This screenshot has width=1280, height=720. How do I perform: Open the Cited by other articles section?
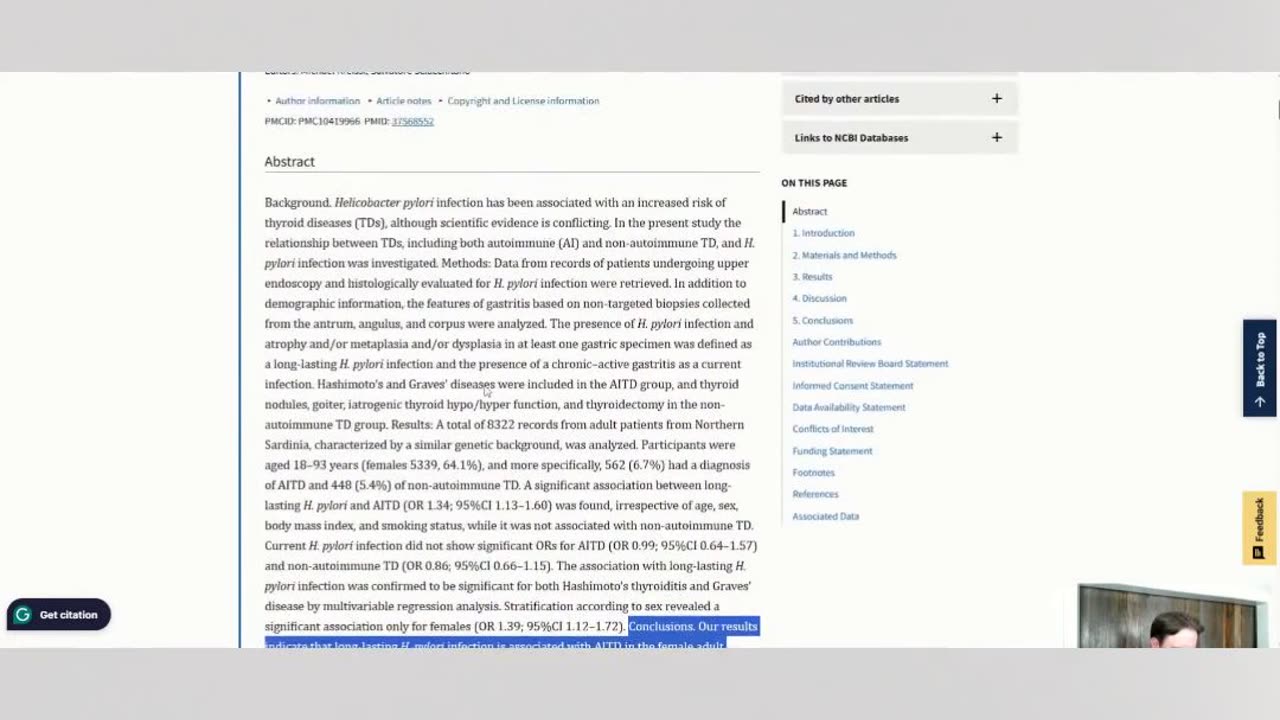click(x=899, y=98)
